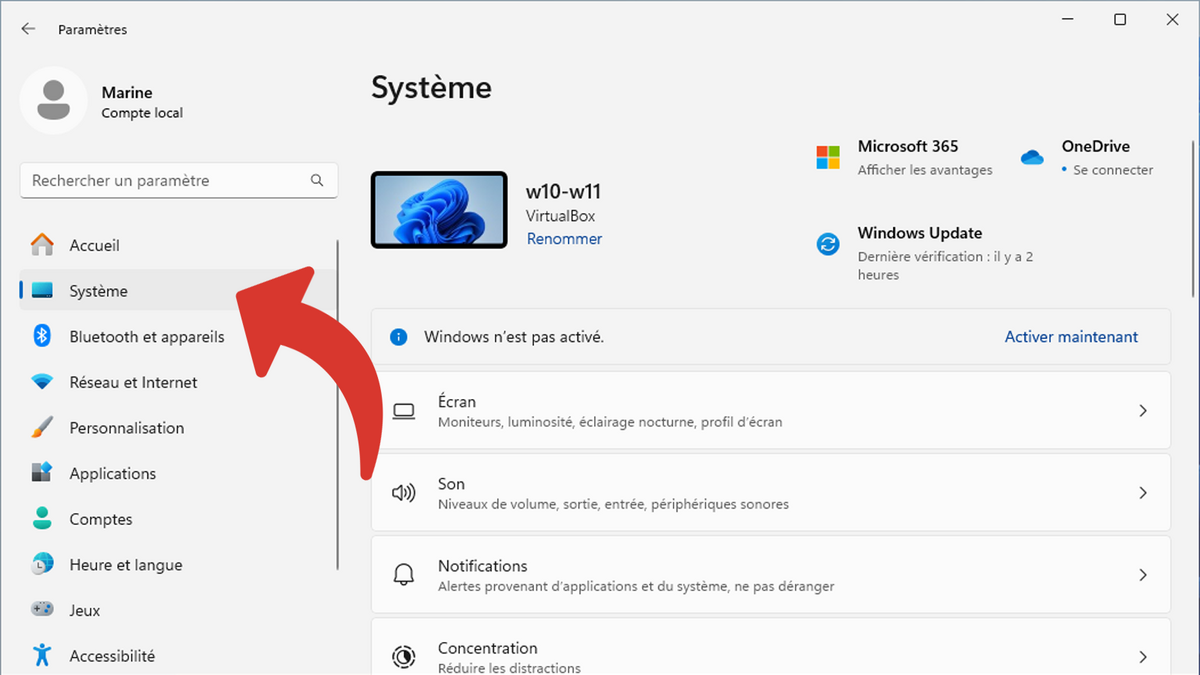
Task: Click the Microsoft 365 logo icon
Action: coord(828,157)
